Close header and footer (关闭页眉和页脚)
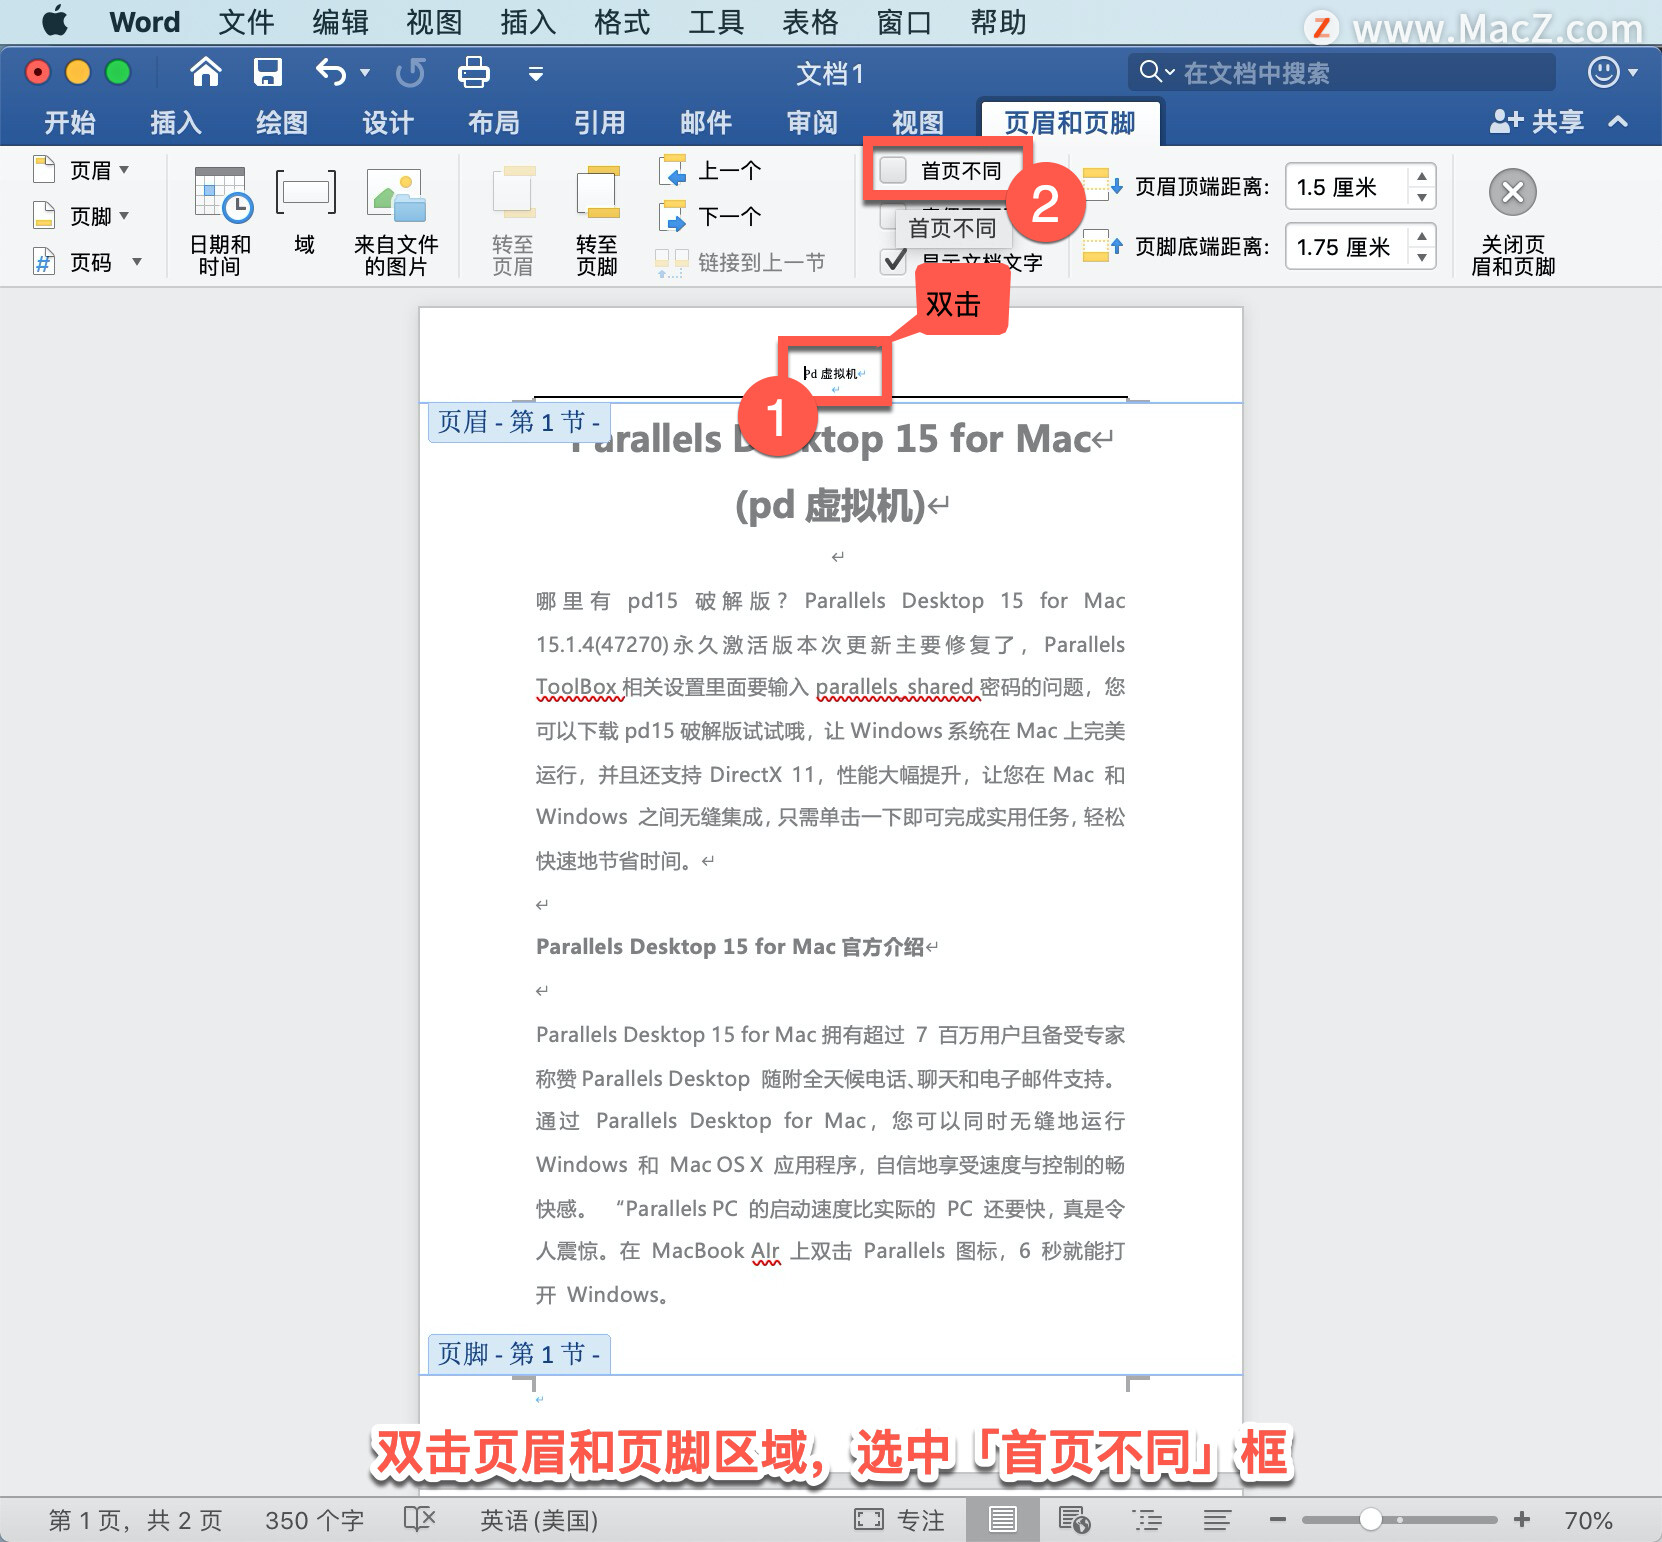Viewport: 1662px width, 1542px height. click(x=1513, y=220)
